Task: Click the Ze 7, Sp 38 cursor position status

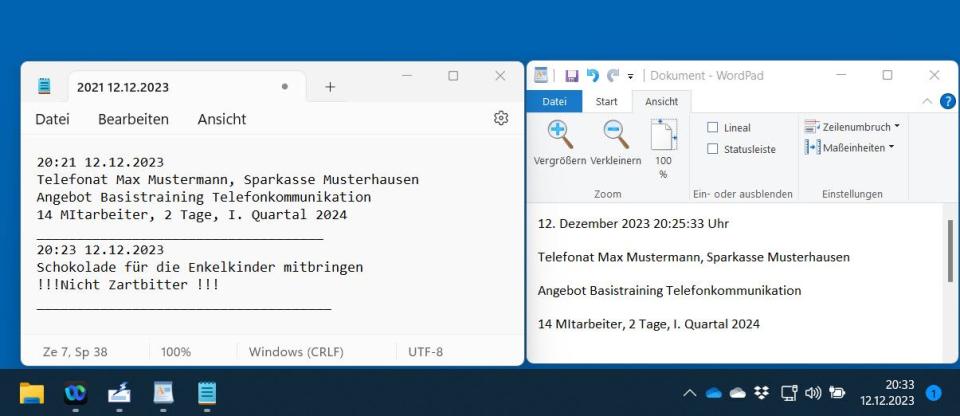Action: pos(75,352)
